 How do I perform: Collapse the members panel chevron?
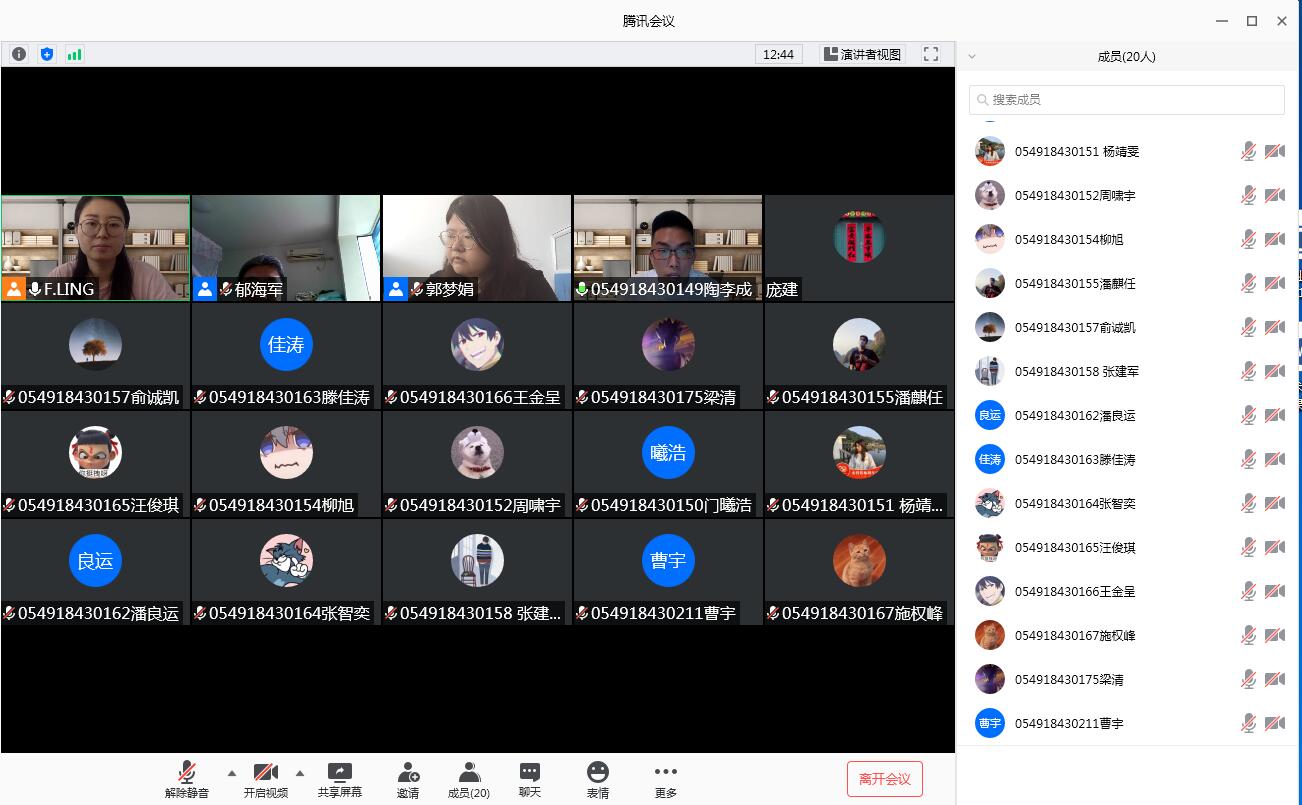pyautogui.click(x=972, y=57)
